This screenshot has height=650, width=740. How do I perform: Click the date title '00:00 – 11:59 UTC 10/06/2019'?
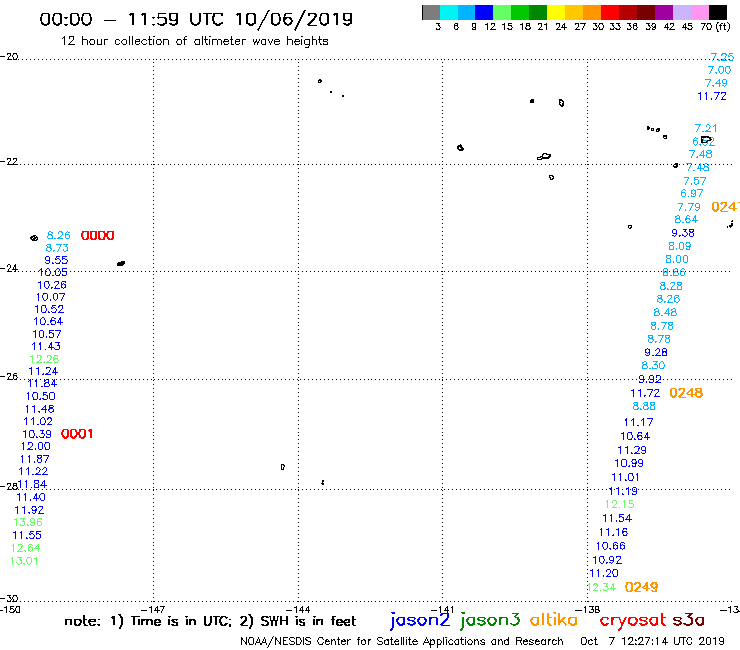pos(196,19)
